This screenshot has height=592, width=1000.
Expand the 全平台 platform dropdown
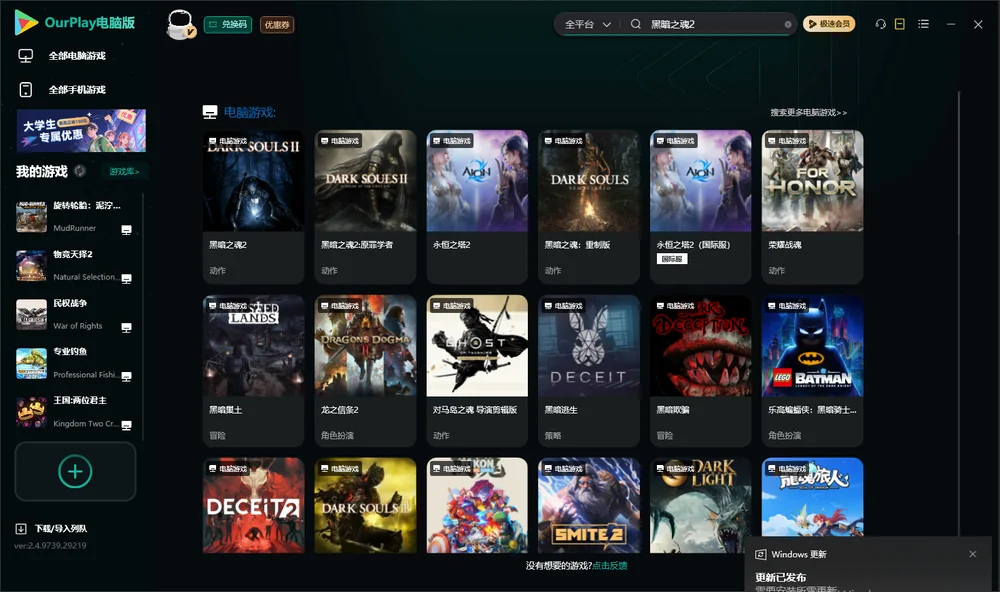click(587, 24)
